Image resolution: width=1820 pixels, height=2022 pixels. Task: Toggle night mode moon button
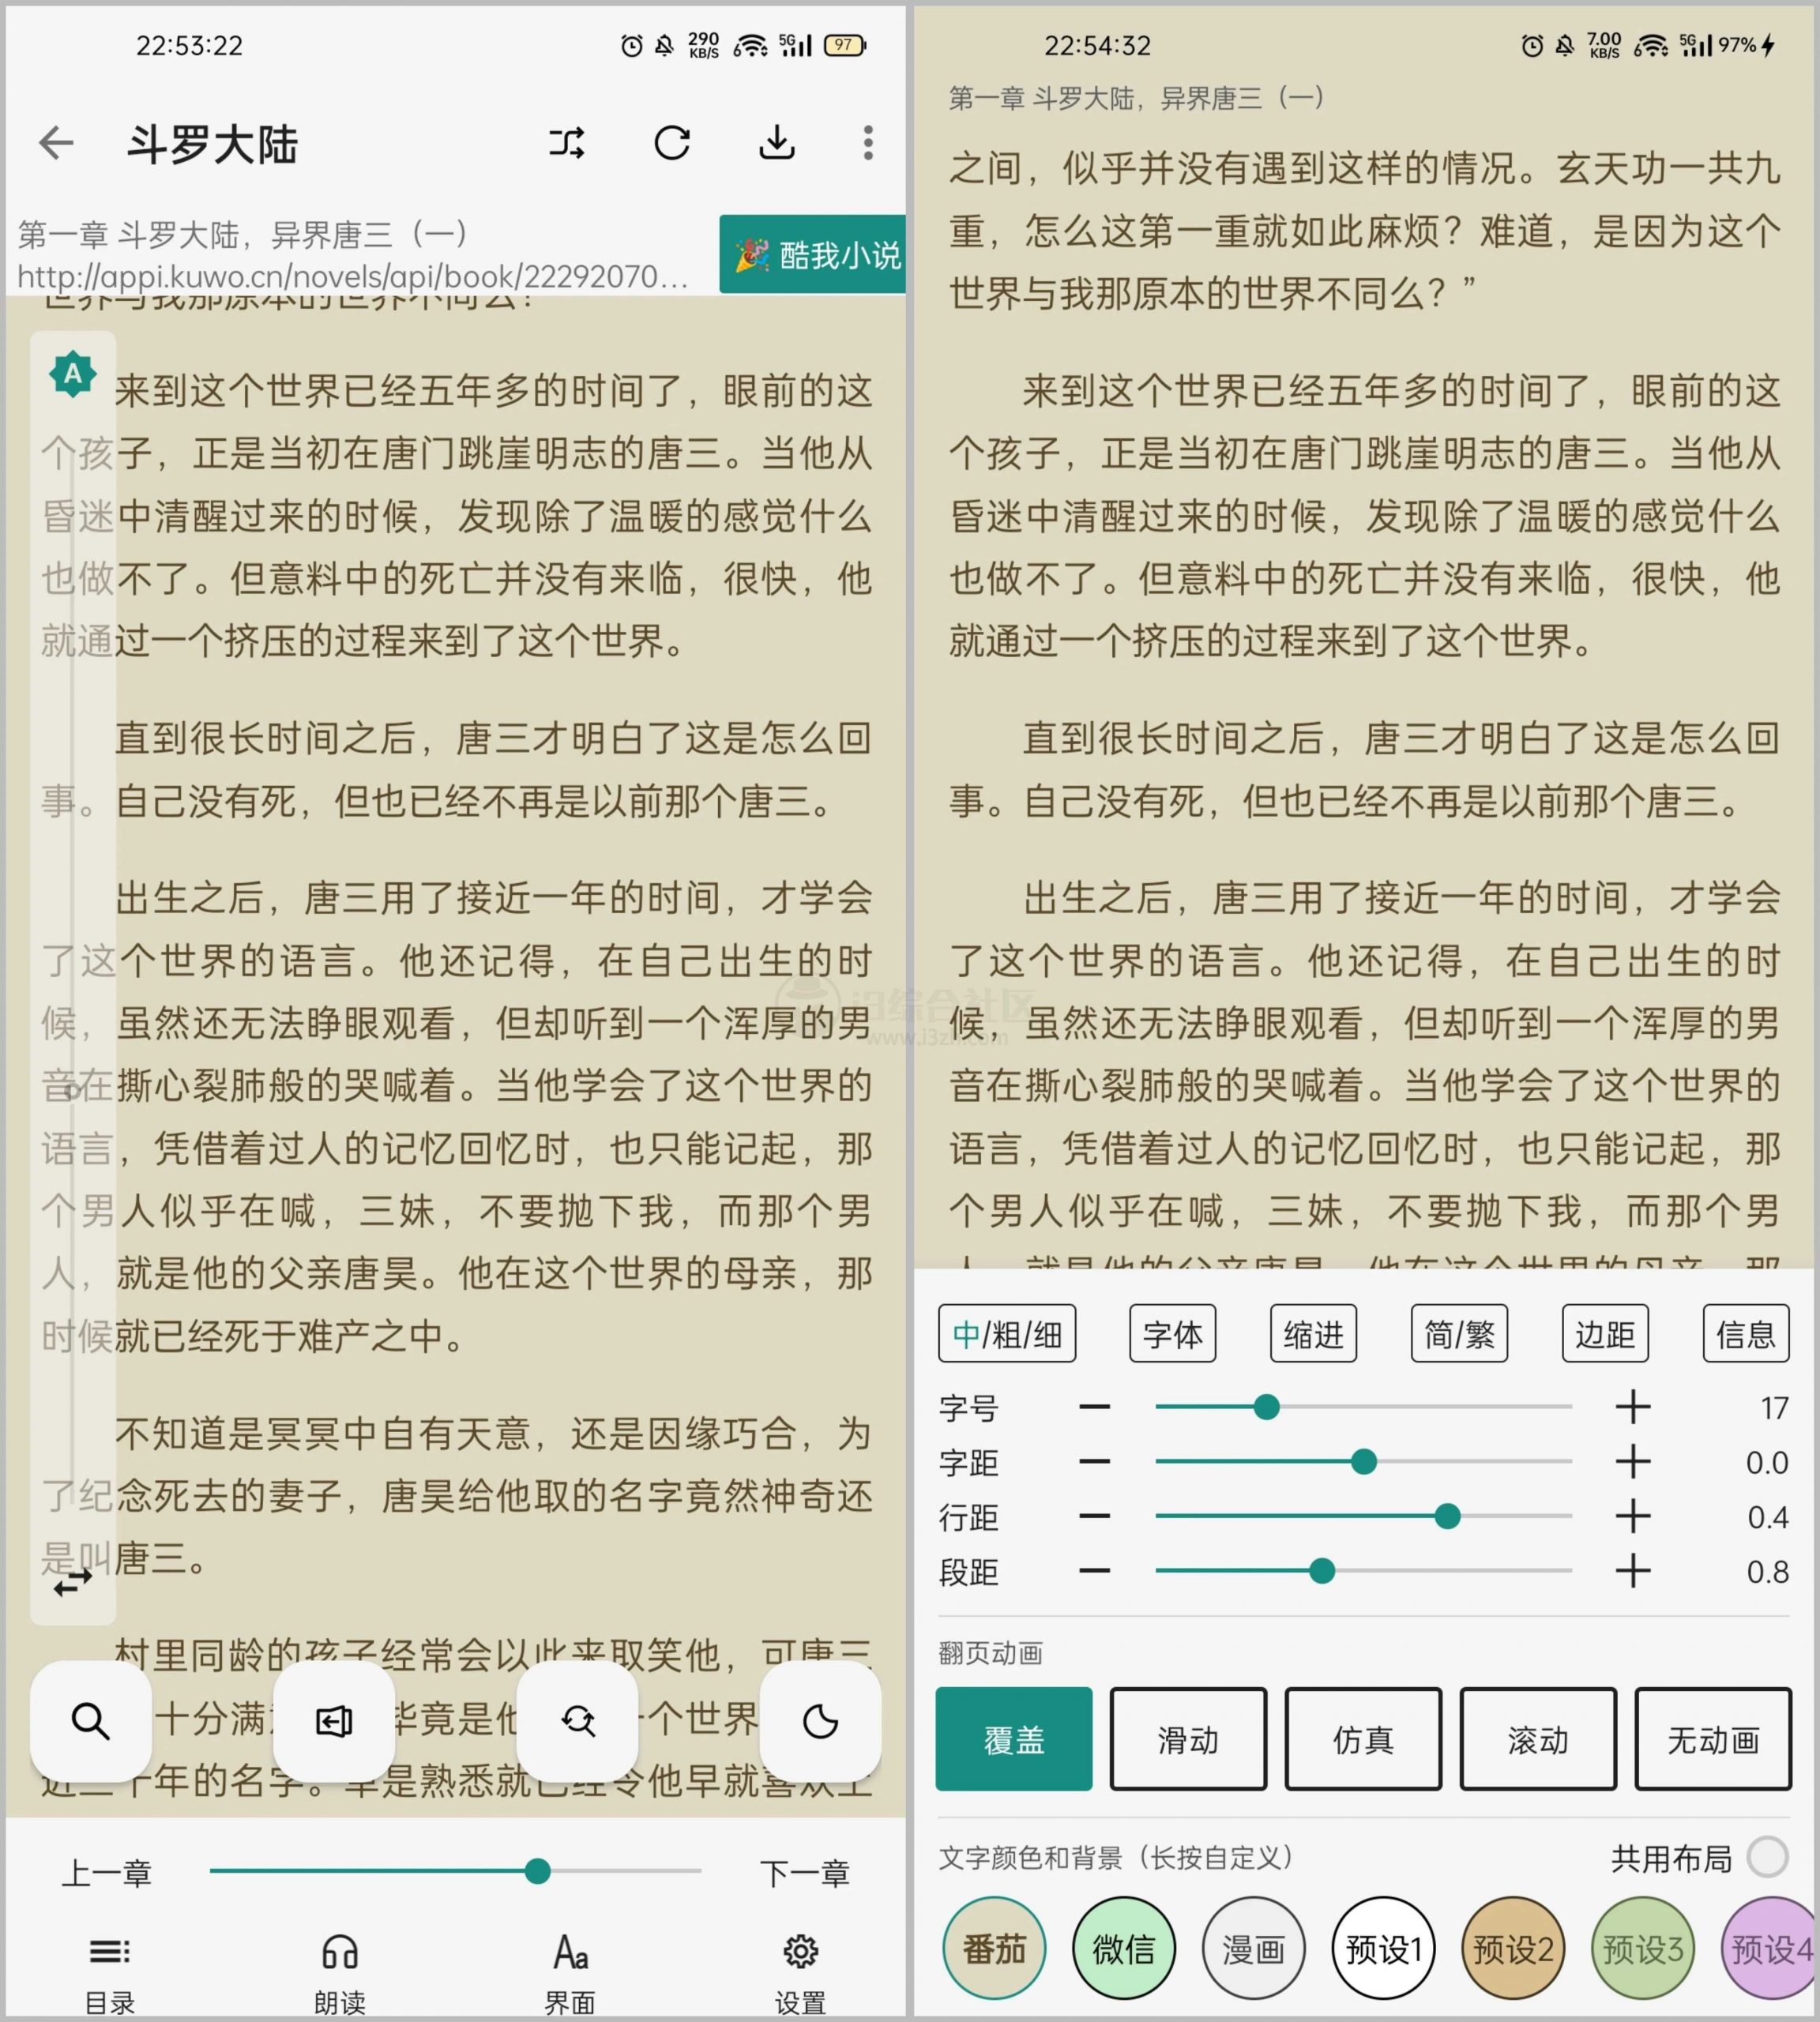point(820,1720)
